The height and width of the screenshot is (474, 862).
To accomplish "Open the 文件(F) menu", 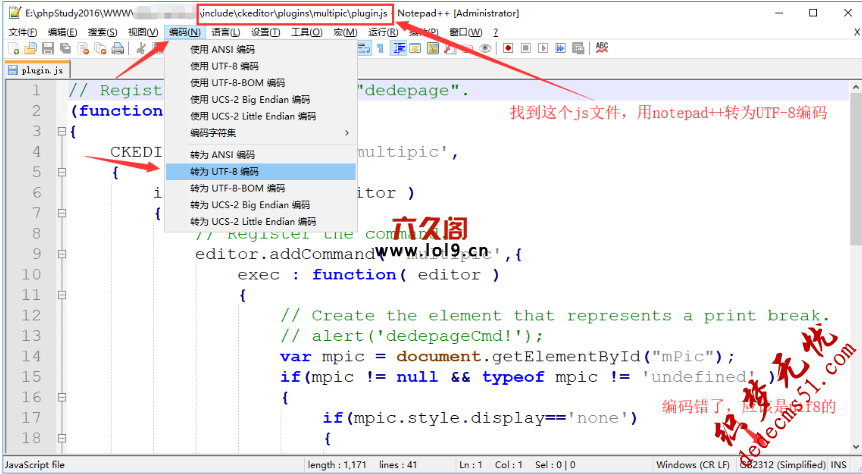I will 22,32.
